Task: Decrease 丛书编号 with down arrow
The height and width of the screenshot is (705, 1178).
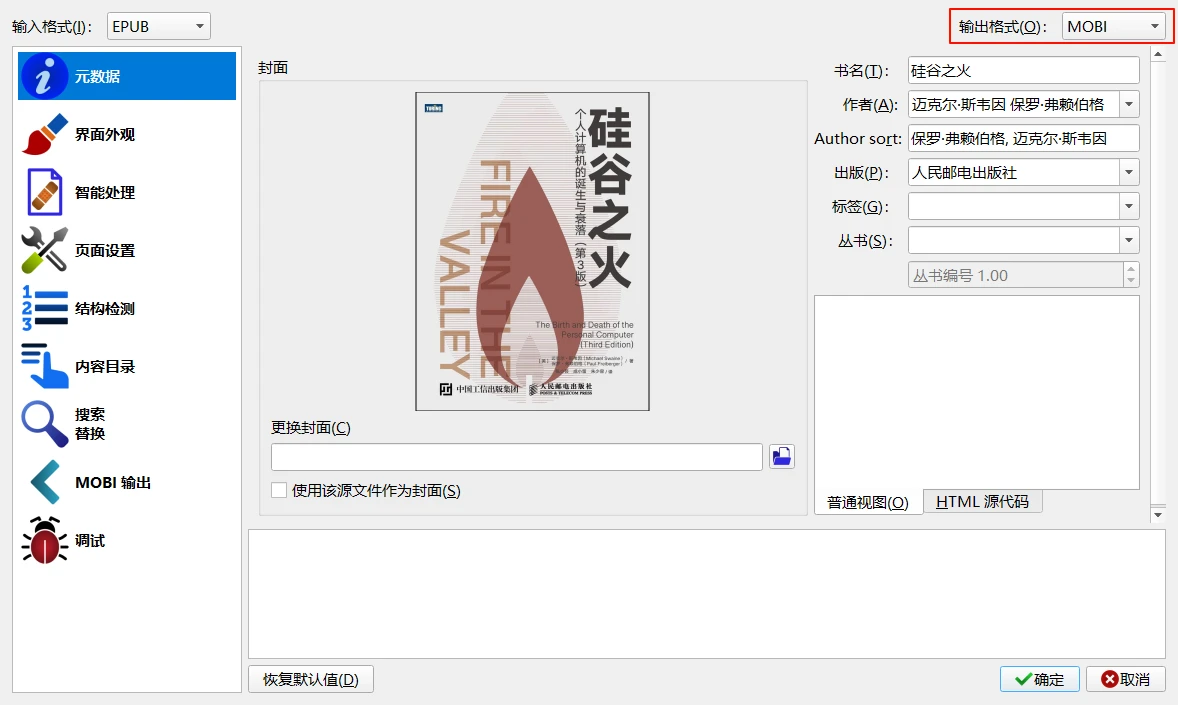Action: pos(1131,281)
